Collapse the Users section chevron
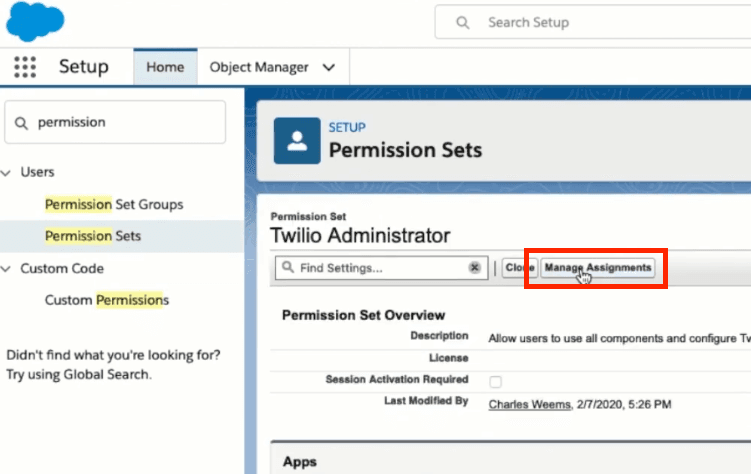This screenshot has width=751, height=474. click(x=6, y=172)
